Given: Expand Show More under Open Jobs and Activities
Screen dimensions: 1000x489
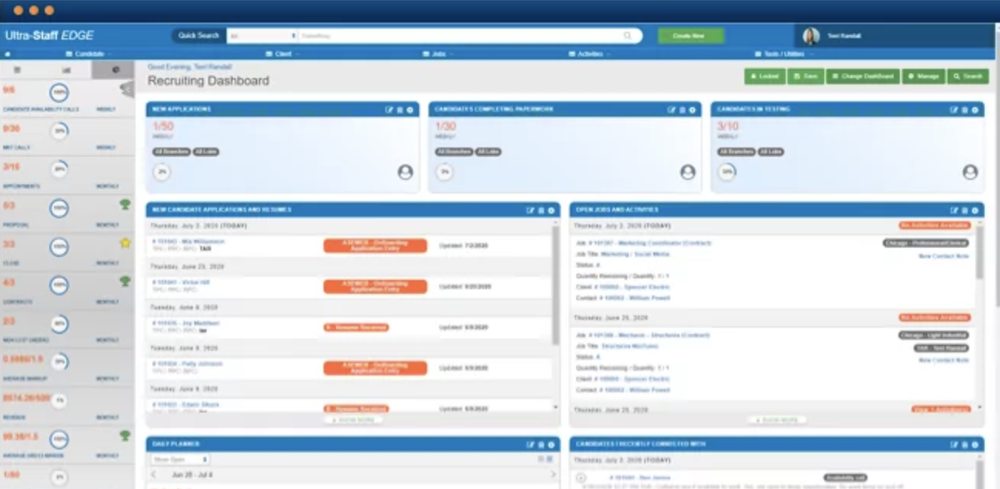Looking at the screenshot, I should (777, 420).
